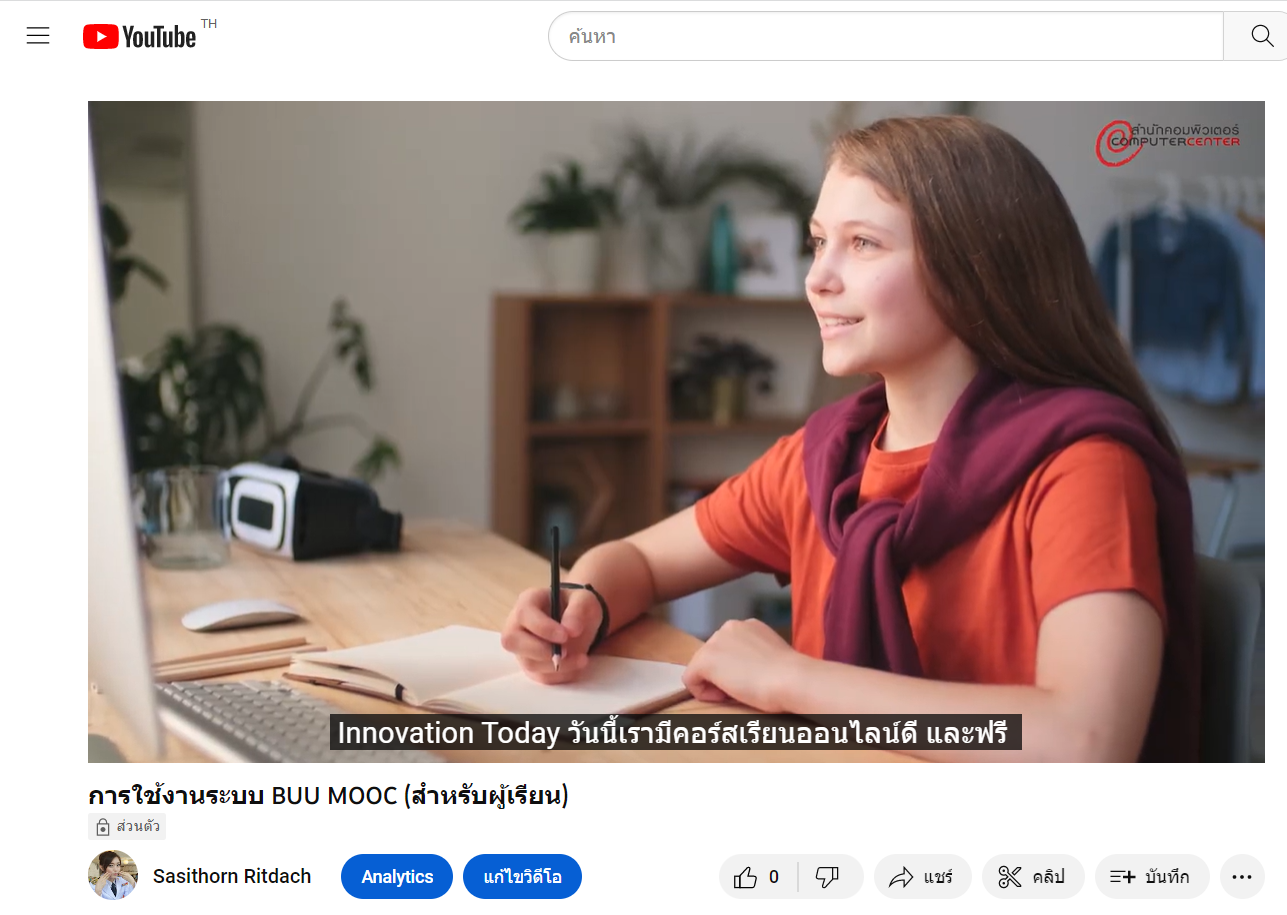Open the hamburger guide menu

[38, 37]
